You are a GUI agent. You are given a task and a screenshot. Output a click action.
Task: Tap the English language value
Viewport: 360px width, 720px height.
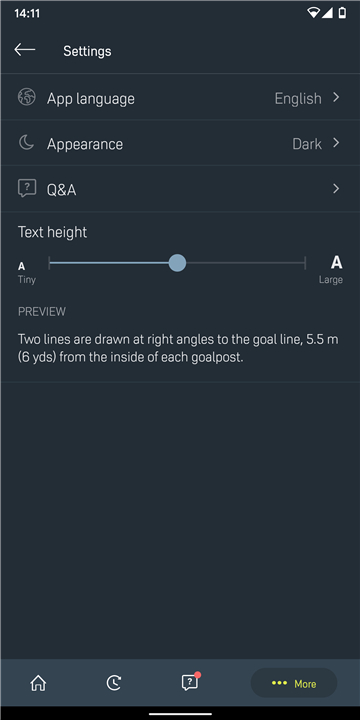[298, 98]
